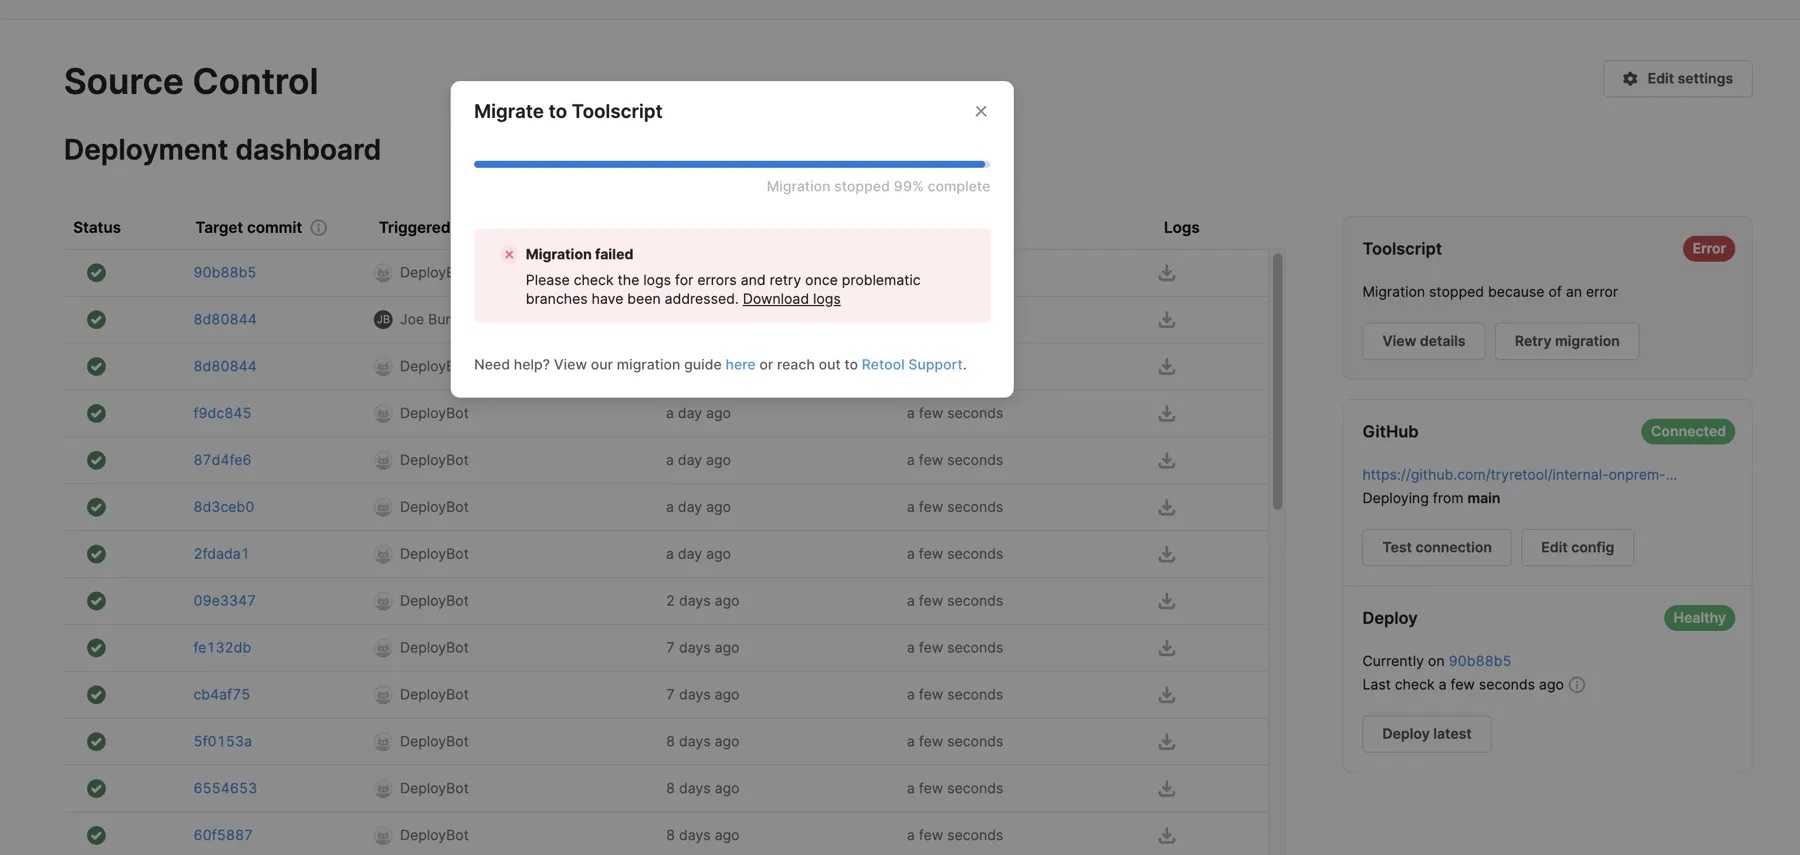Click the red Migration failed error icon

[x=509, y=254]
